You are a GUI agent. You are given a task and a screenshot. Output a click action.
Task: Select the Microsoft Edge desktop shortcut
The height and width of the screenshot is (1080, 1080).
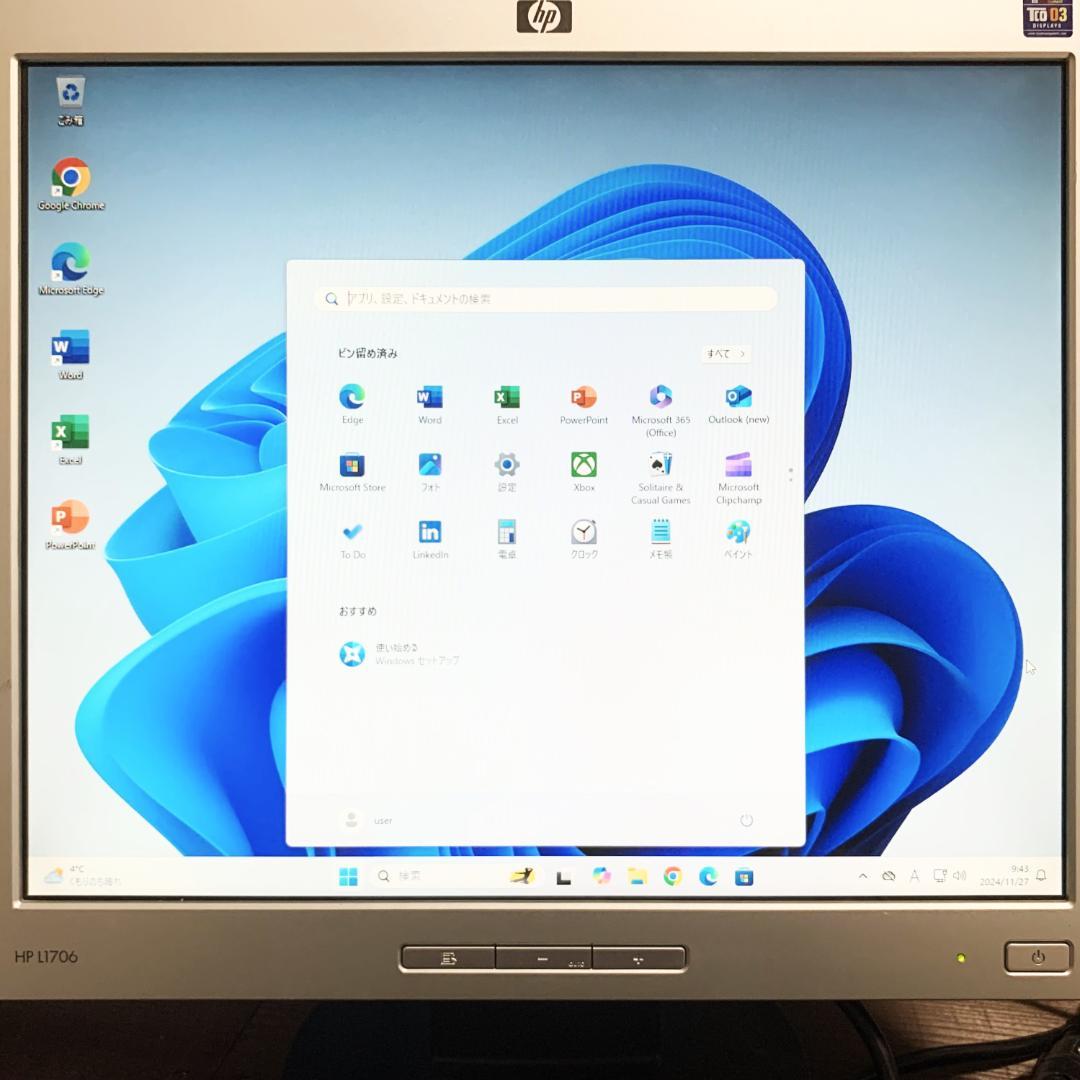[71, 269]
